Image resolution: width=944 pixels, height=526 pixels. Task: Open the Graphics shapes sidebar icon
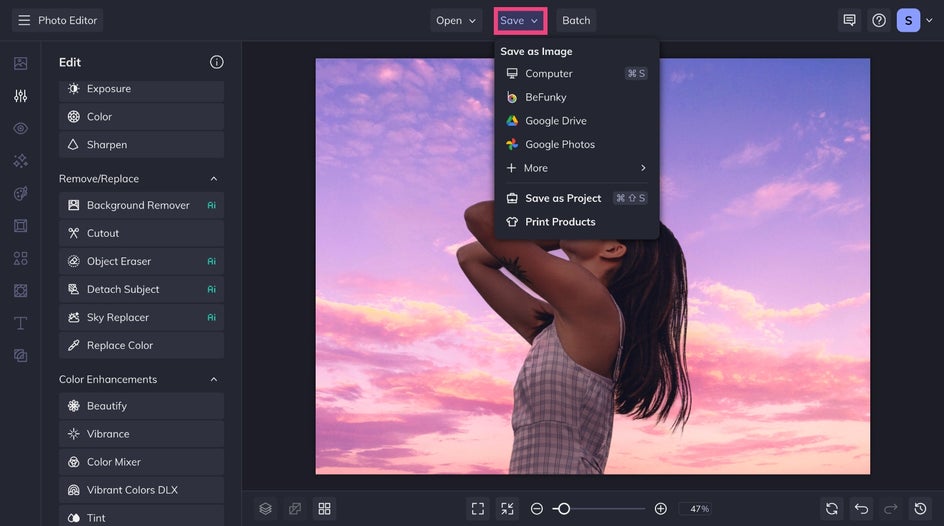tap(20, 258)
